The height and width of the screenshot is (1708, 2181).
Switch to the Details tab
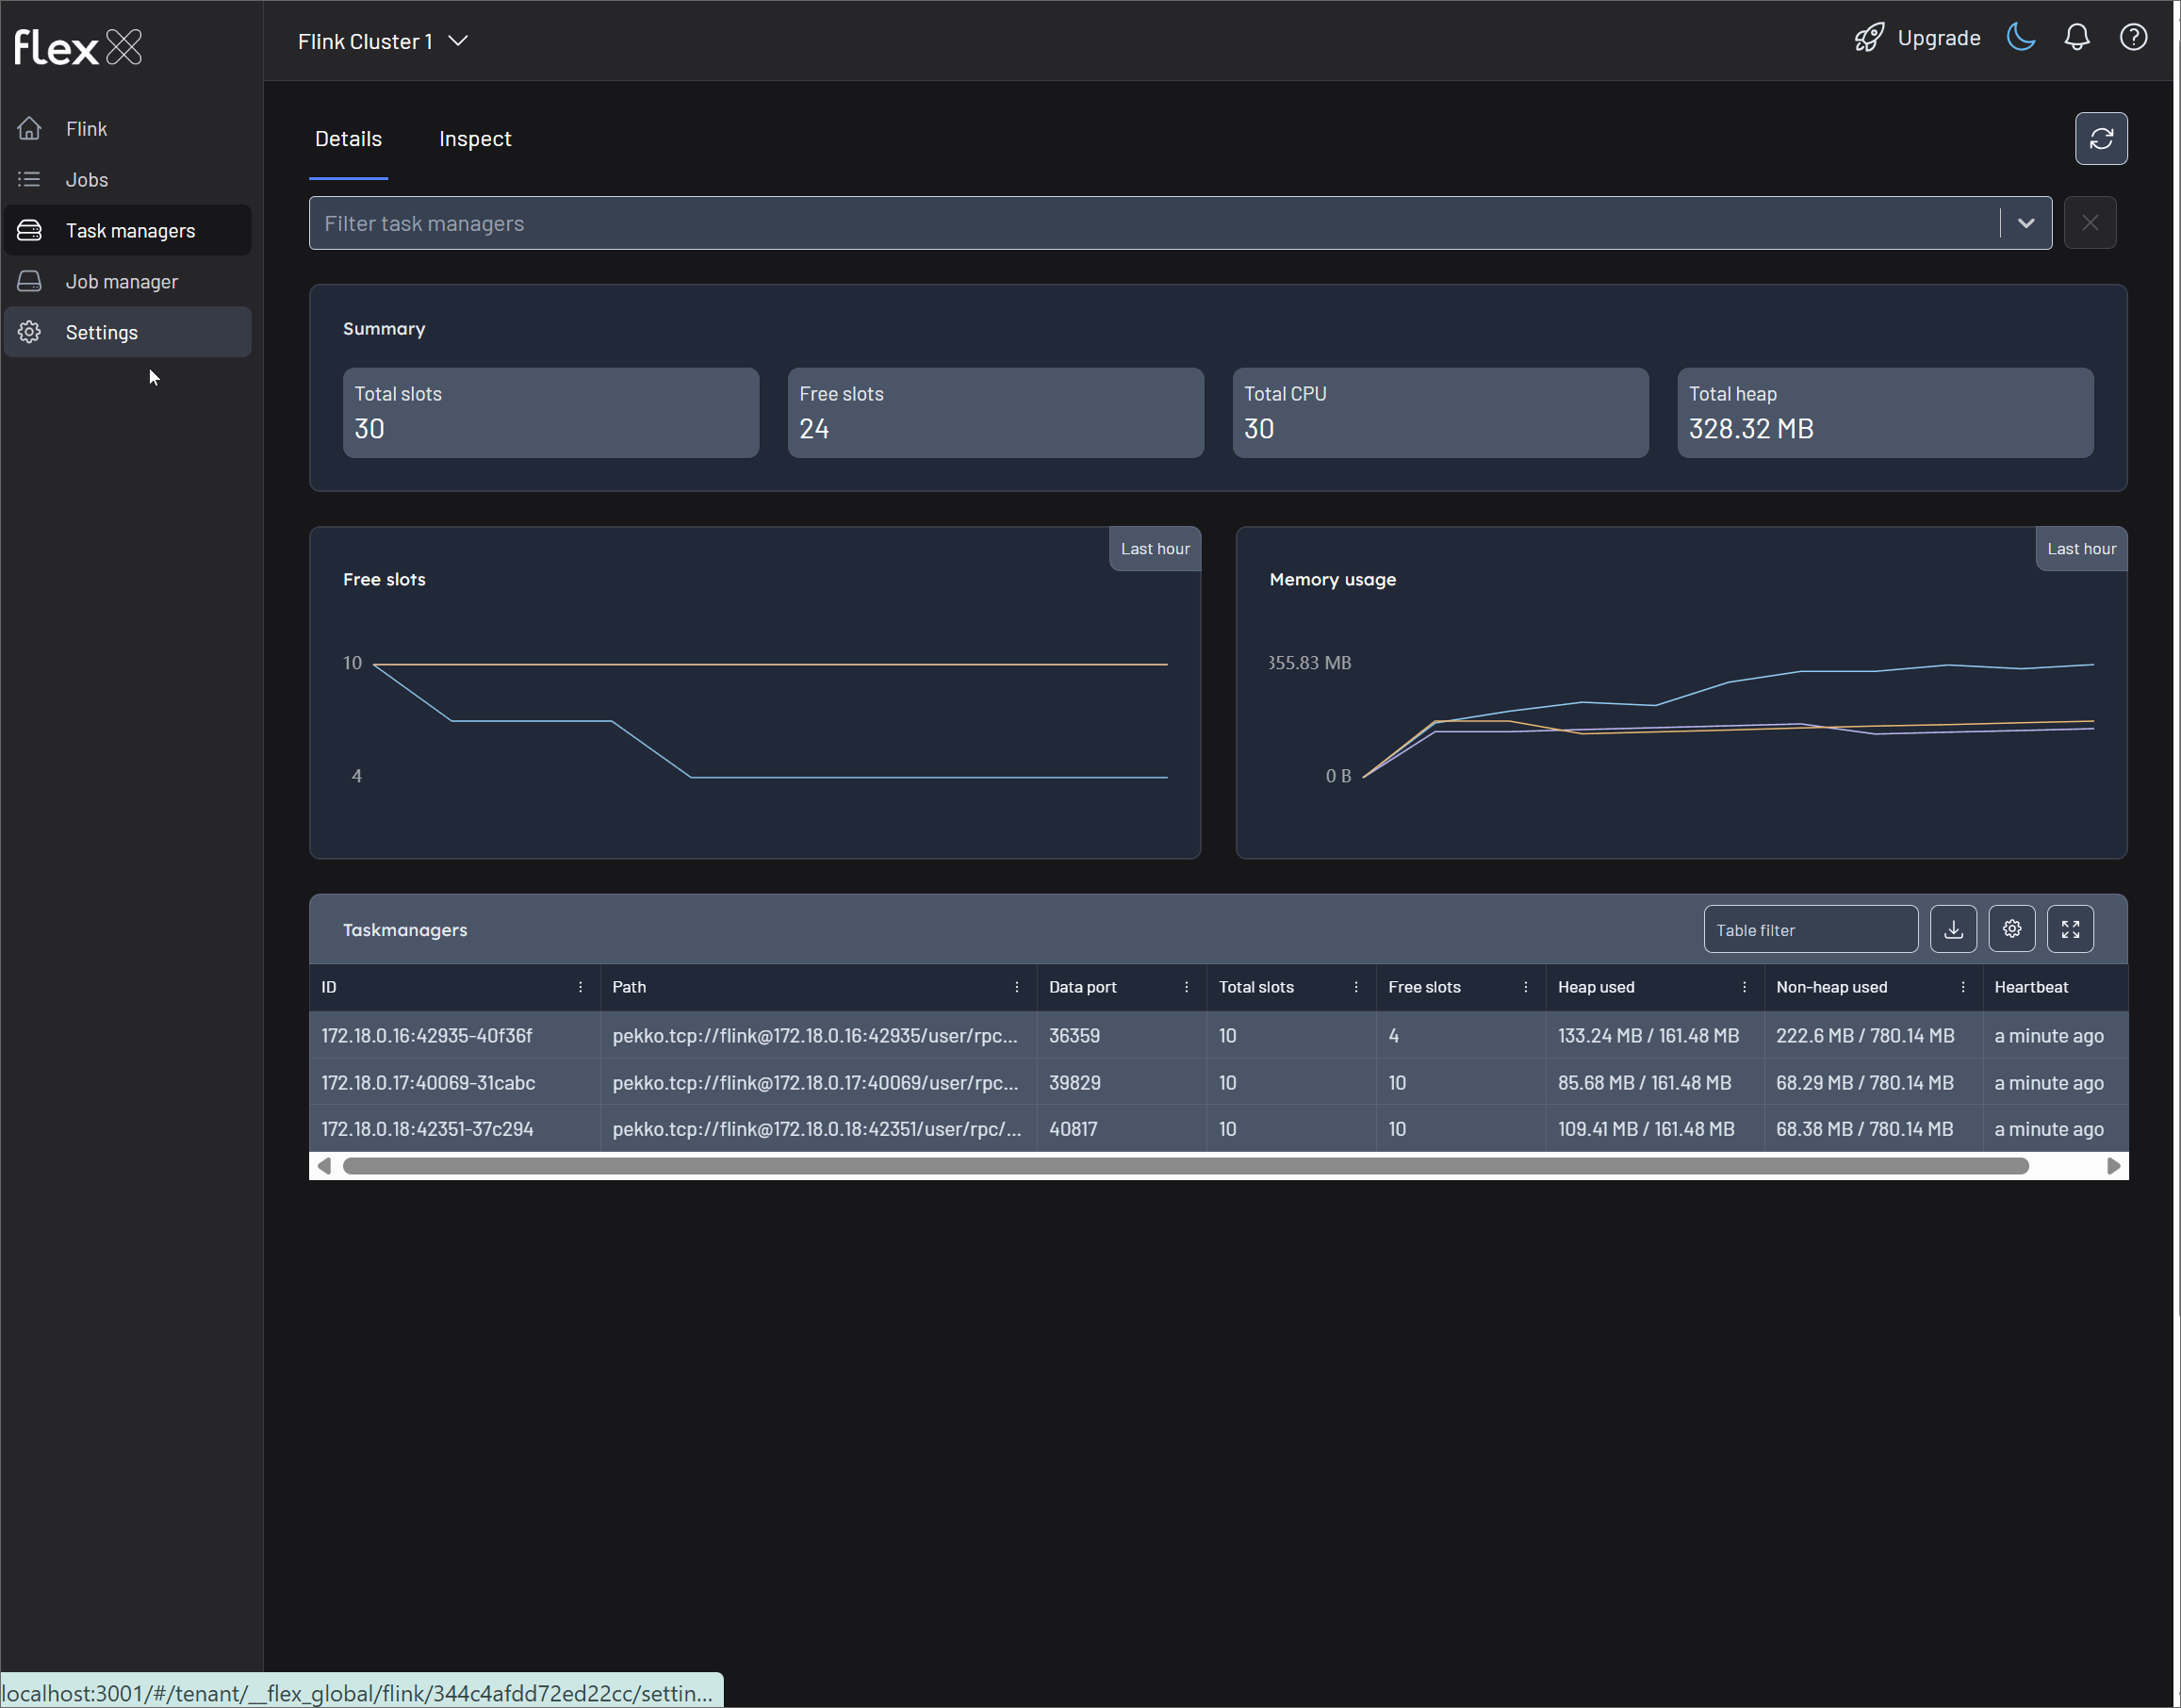click(x=348, y=139)
